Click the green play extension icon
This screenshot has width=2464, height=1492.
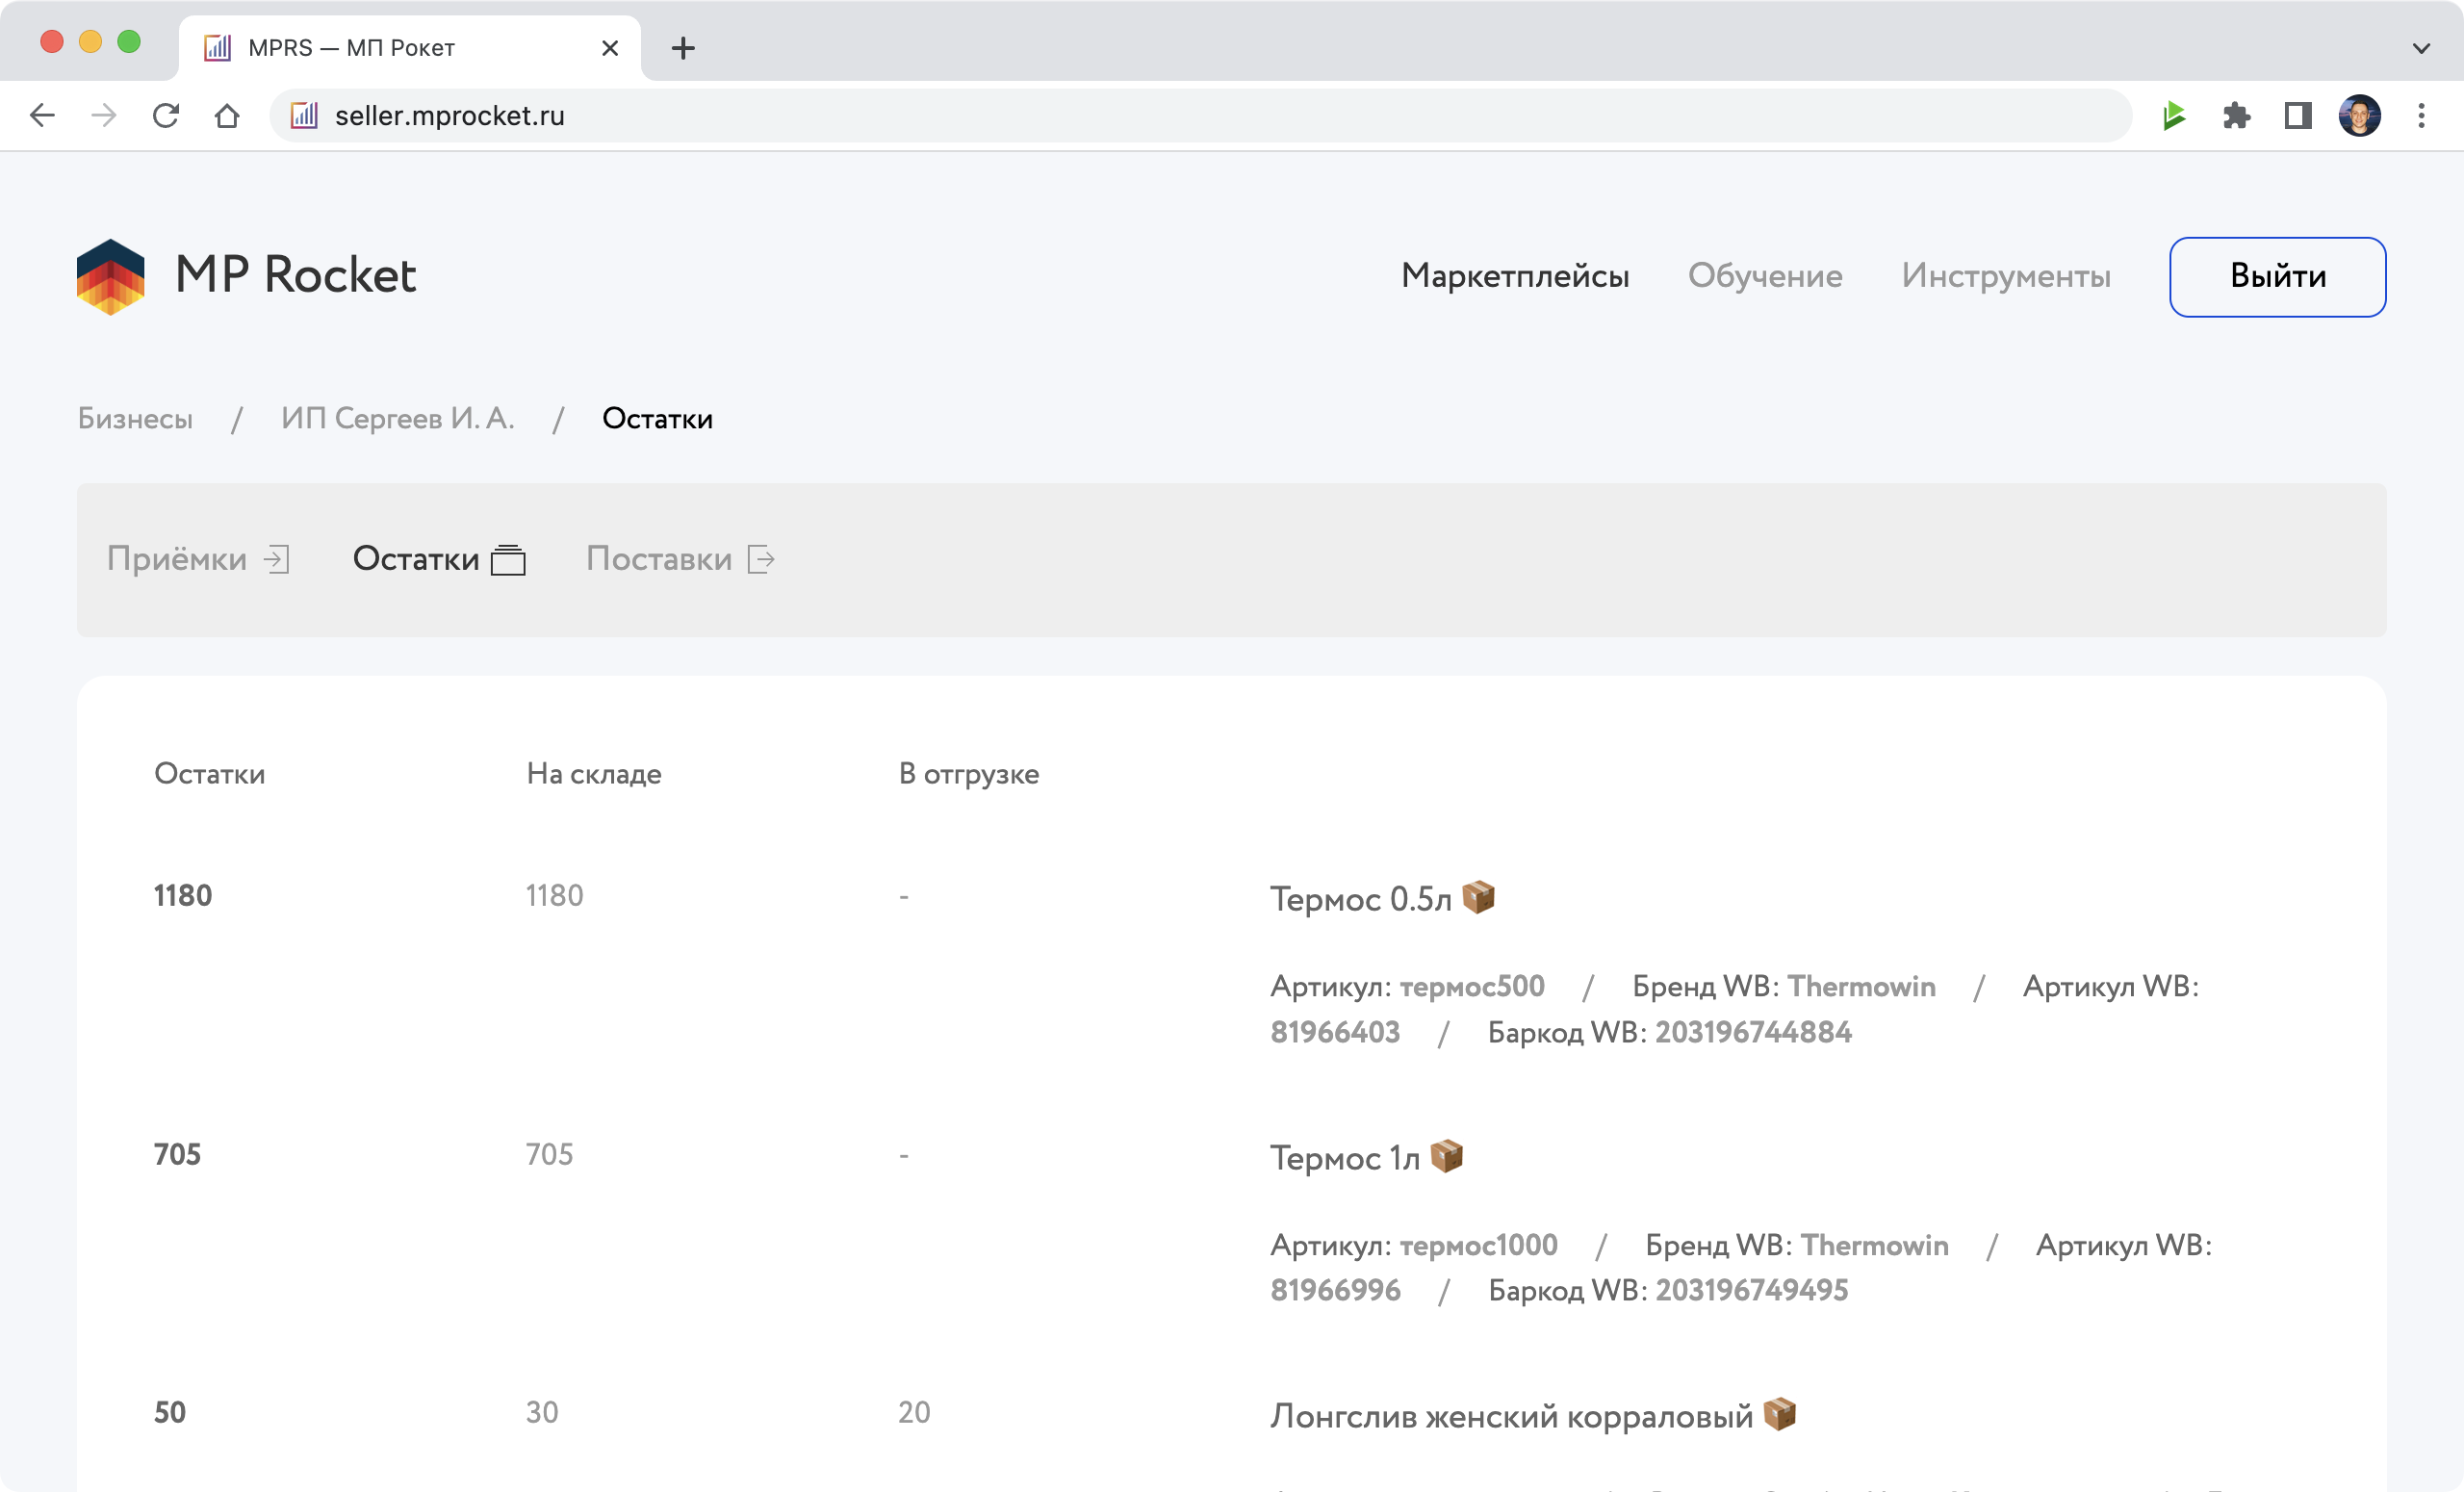(2174, 116)
